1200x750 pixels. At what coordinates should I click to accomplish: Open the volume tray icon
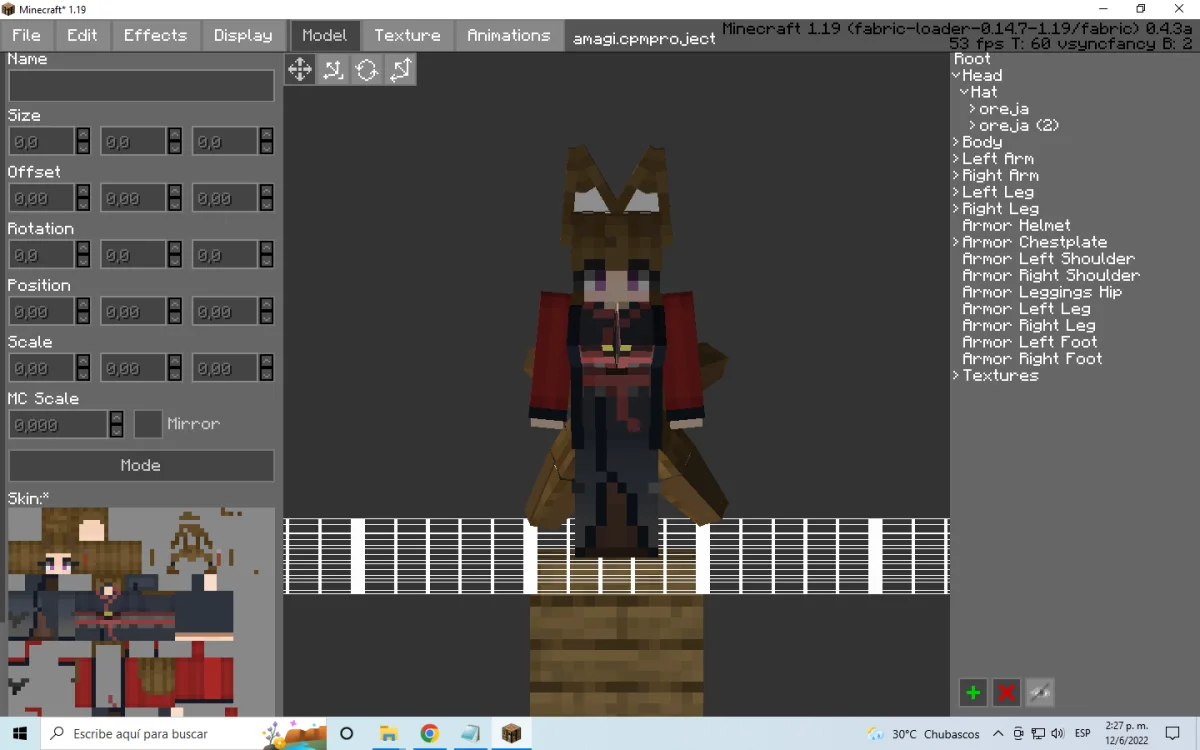[1058, 733]
